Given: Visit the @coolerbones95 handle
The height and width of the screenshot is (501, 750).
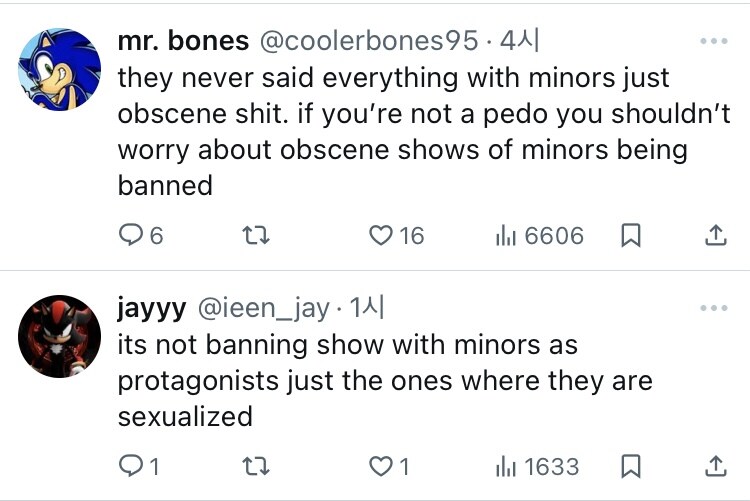Looking at the screenshot, I should (369, 42).
